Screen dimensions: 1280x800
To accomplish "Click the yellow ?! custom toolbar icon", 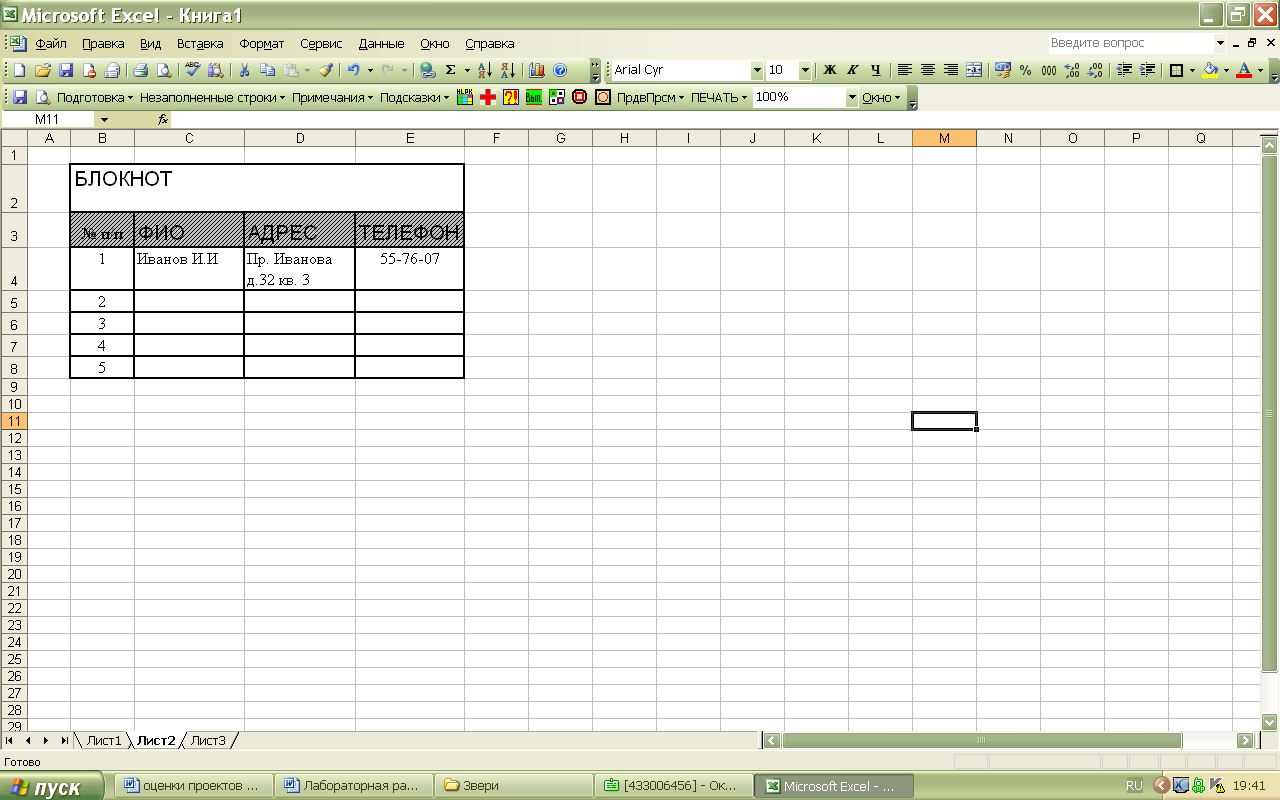I will point(511,97).
